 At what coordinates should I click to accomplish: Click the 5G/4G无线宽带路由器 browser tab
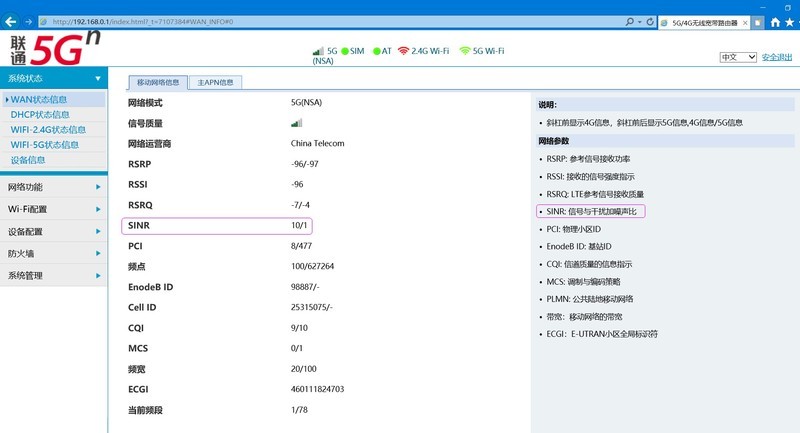click(x=704, y=22)
